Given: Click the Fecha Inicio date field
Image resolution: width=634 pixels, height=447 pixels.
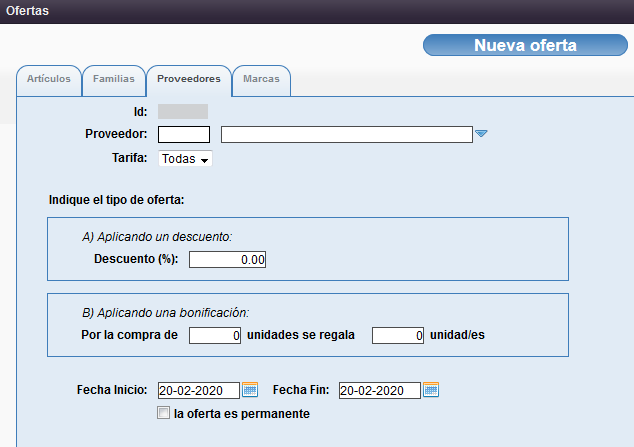Looking at the screenshot, I should [x=199, y=390].
